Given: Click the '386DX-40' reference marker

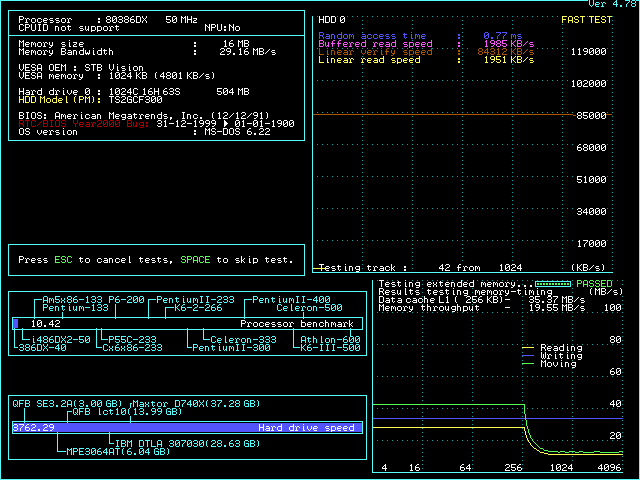Looking at the screenshot, I should click(x=42, y=348).
